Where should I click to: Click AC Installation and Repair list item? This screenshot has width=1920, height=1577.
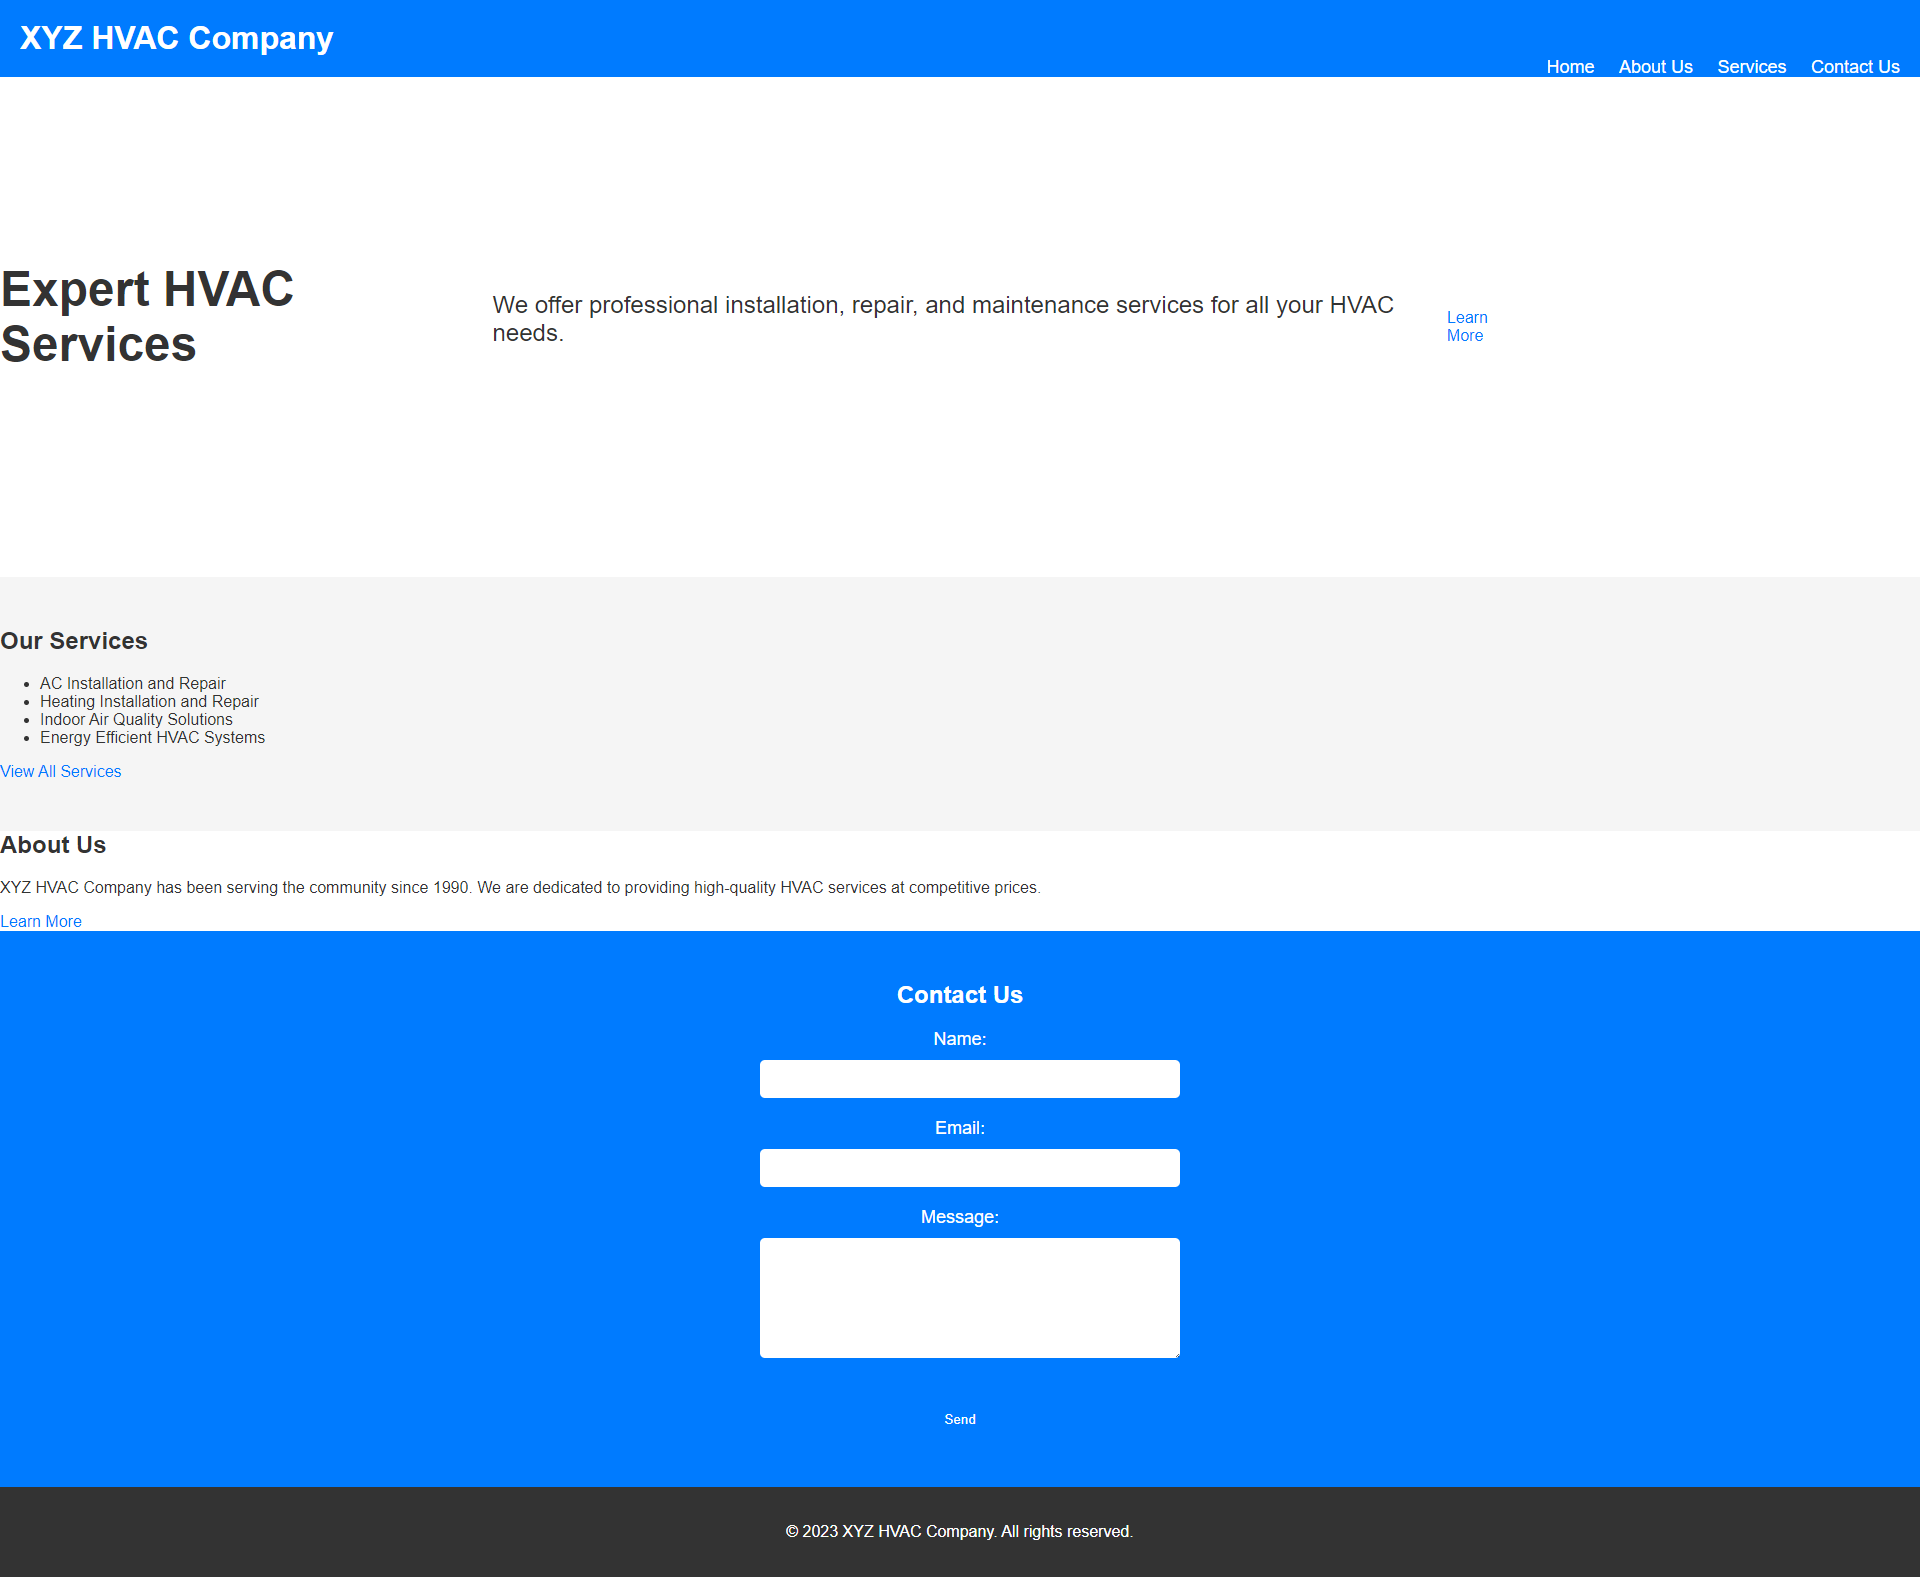pos(133,683)
